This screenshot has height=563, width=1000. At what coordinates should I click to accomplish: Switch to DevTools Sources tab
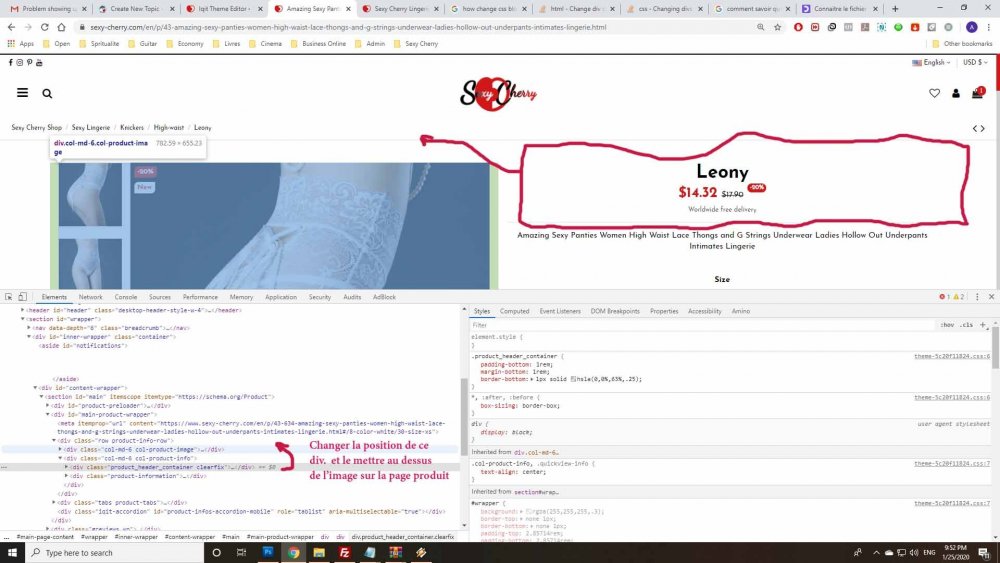[x=159, y=297]
